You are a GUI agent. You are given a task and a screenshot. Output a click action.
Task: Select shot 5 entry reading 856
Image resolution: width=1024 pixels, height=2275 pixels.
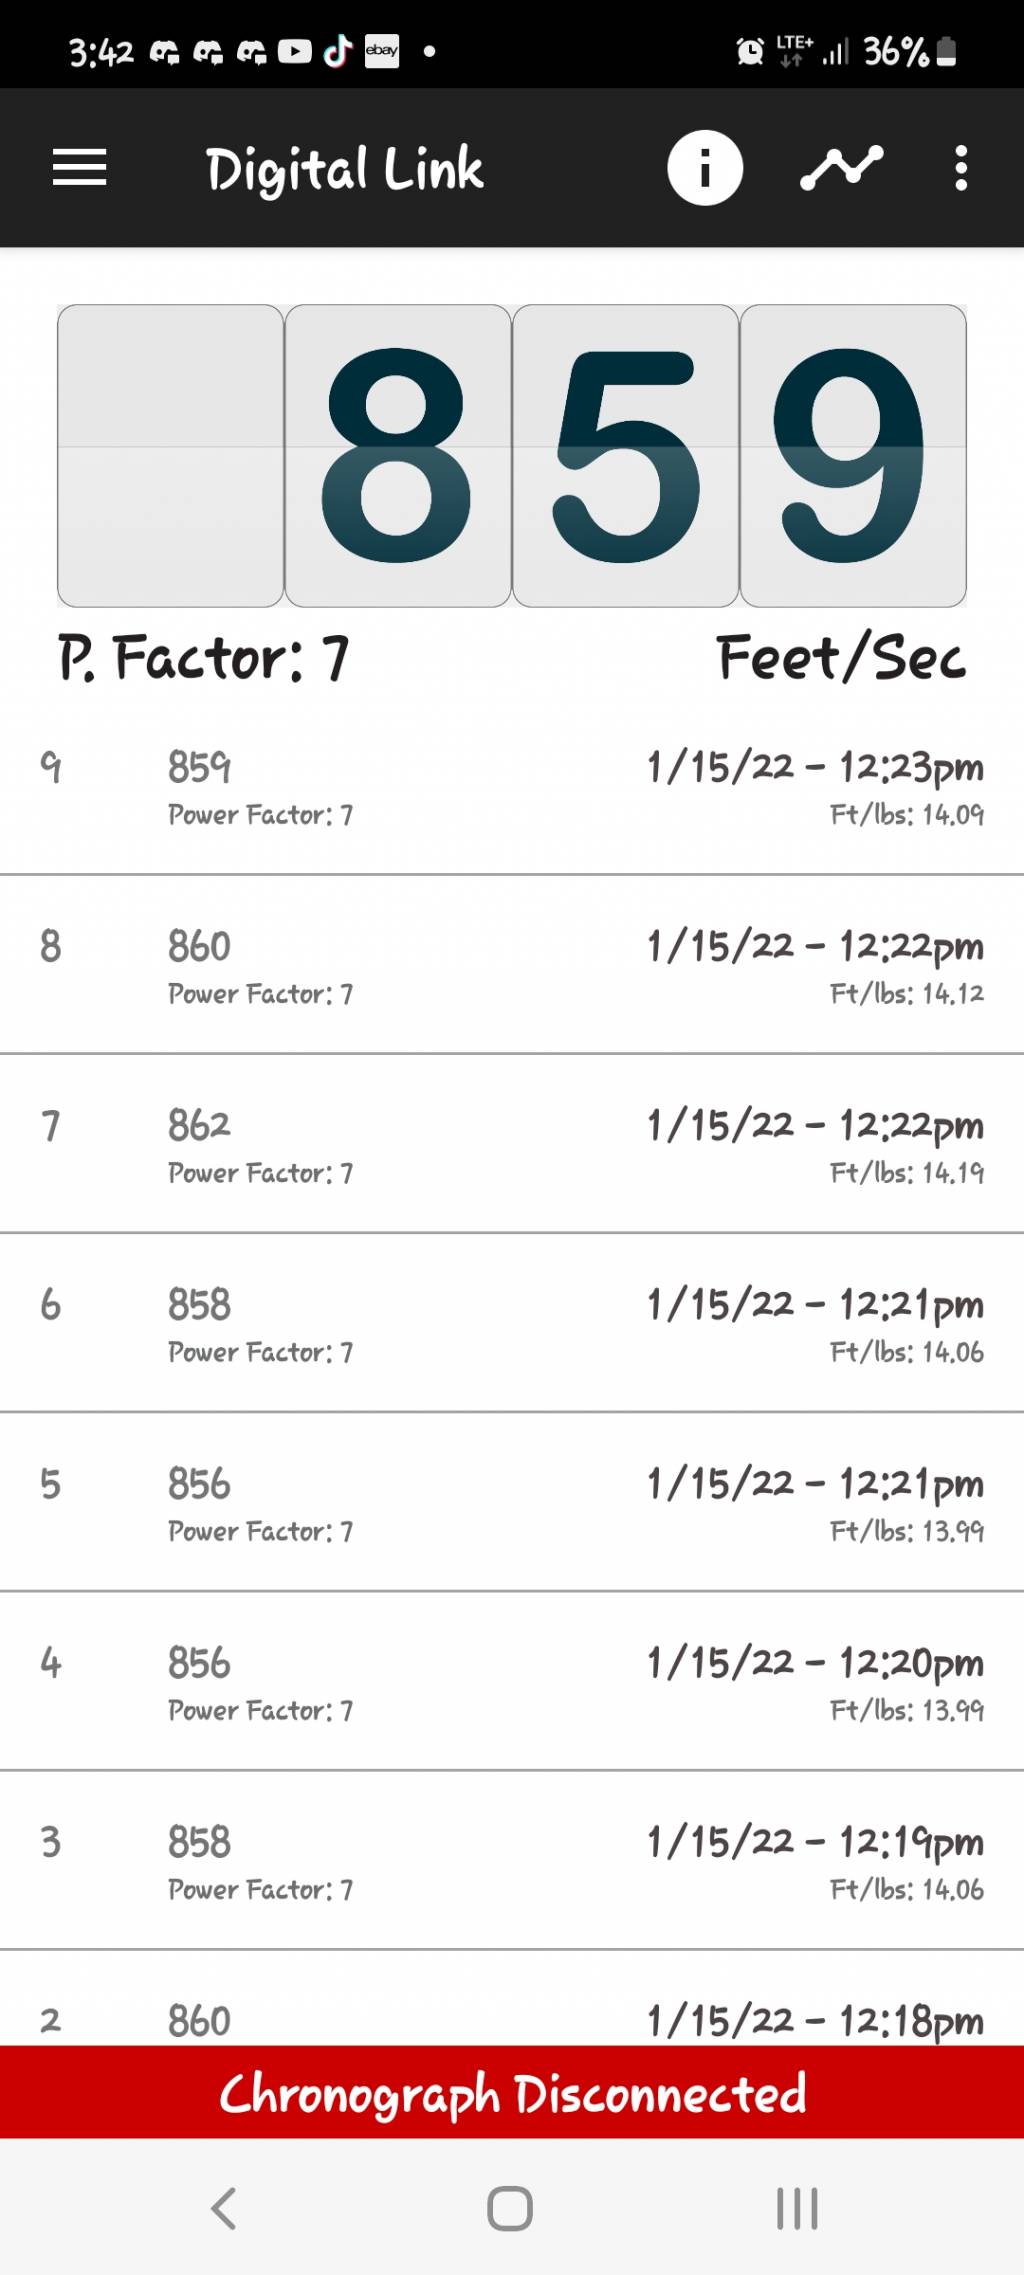point(512,1502)
